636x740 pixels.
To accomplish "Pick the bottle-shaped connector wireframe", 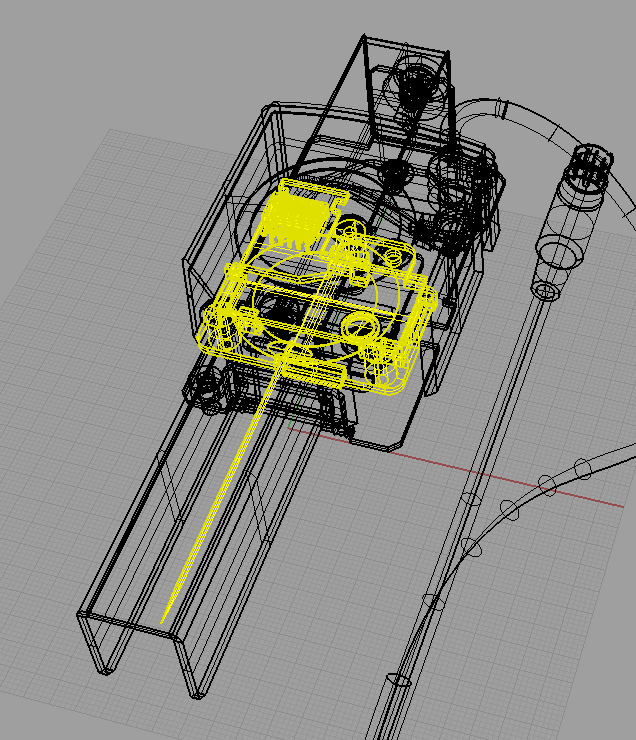I will click(x=573, y=222).
